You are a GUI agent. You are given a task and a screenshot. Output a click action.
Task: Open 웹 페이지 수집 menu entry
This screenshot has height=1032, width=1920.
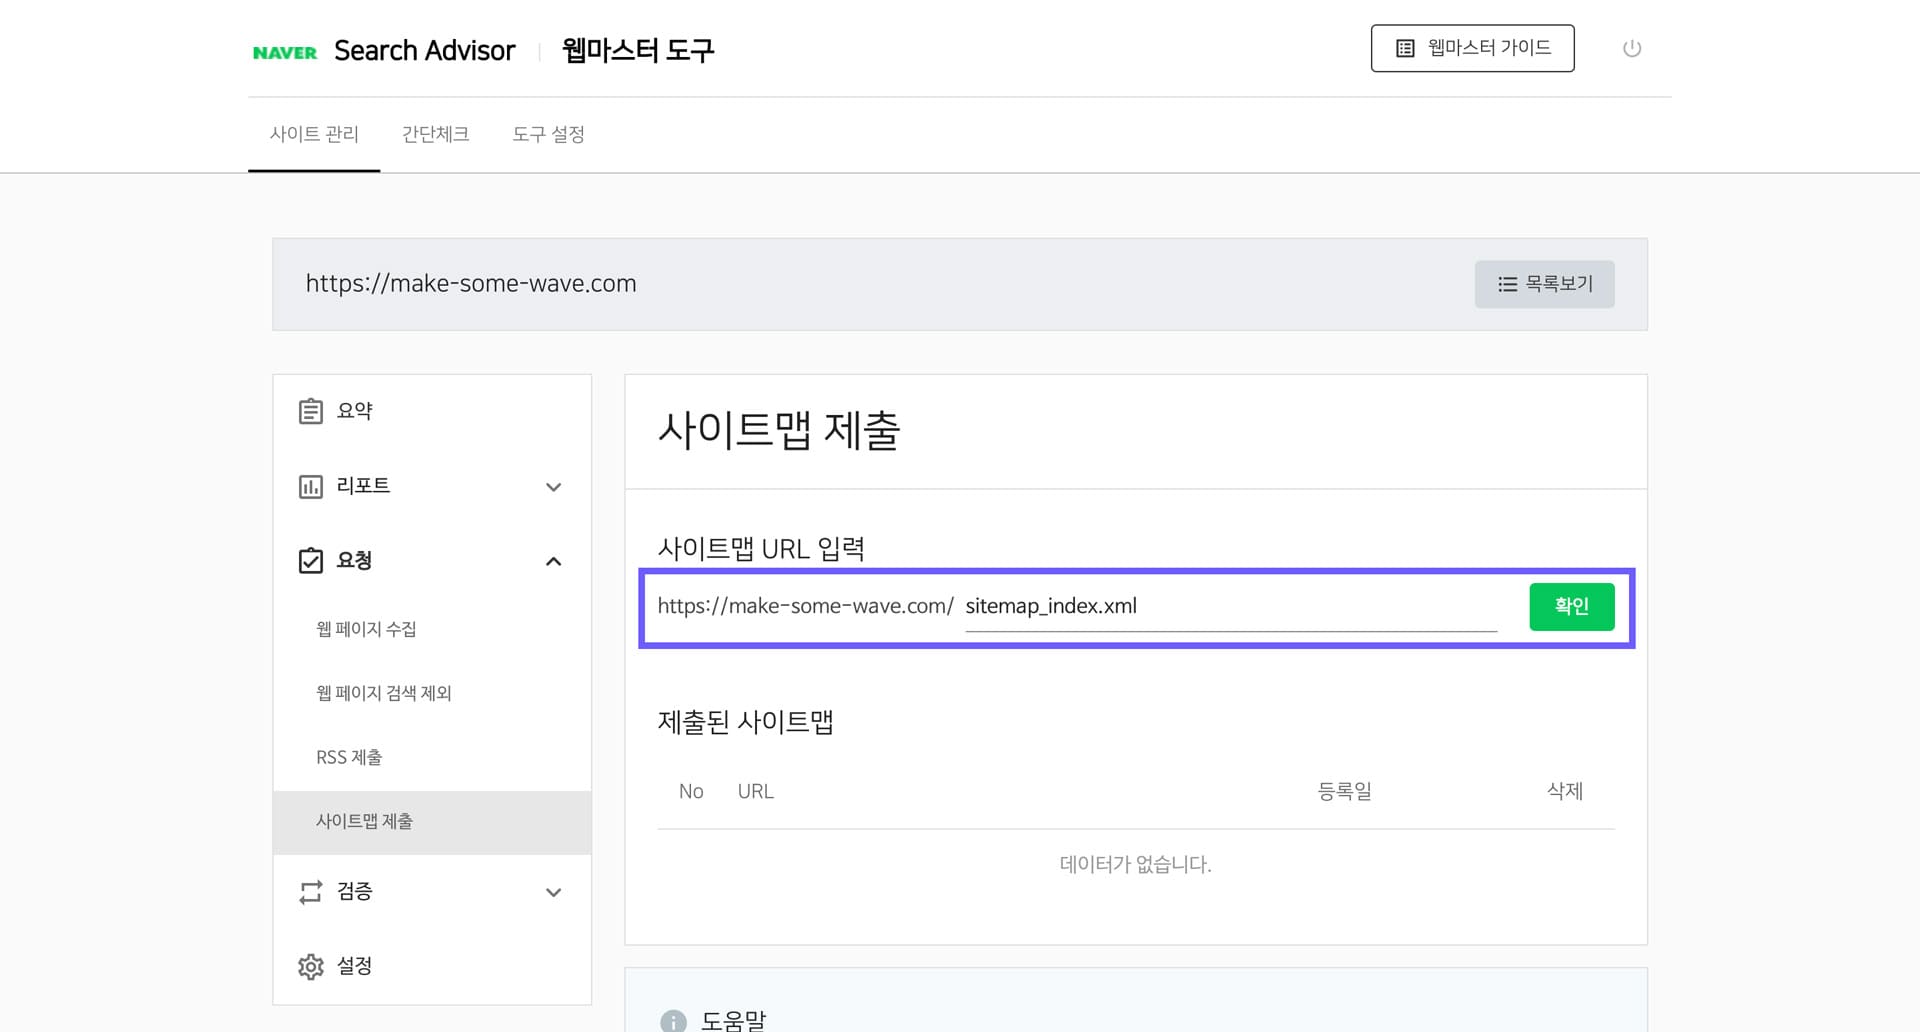pyautogui.click(x=365, y=629)
